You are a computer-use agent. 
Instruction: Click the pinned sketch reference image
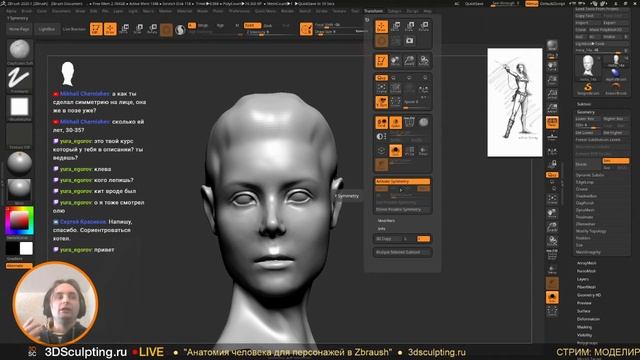point(515,102)
